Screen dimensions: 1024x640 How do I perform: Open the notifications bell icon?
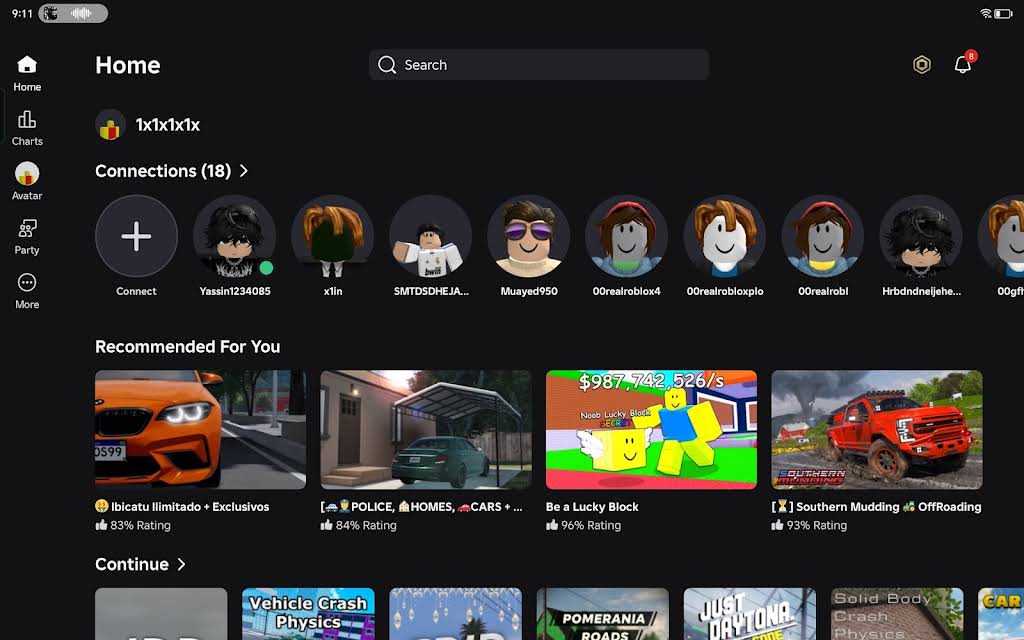pos(963,64)
